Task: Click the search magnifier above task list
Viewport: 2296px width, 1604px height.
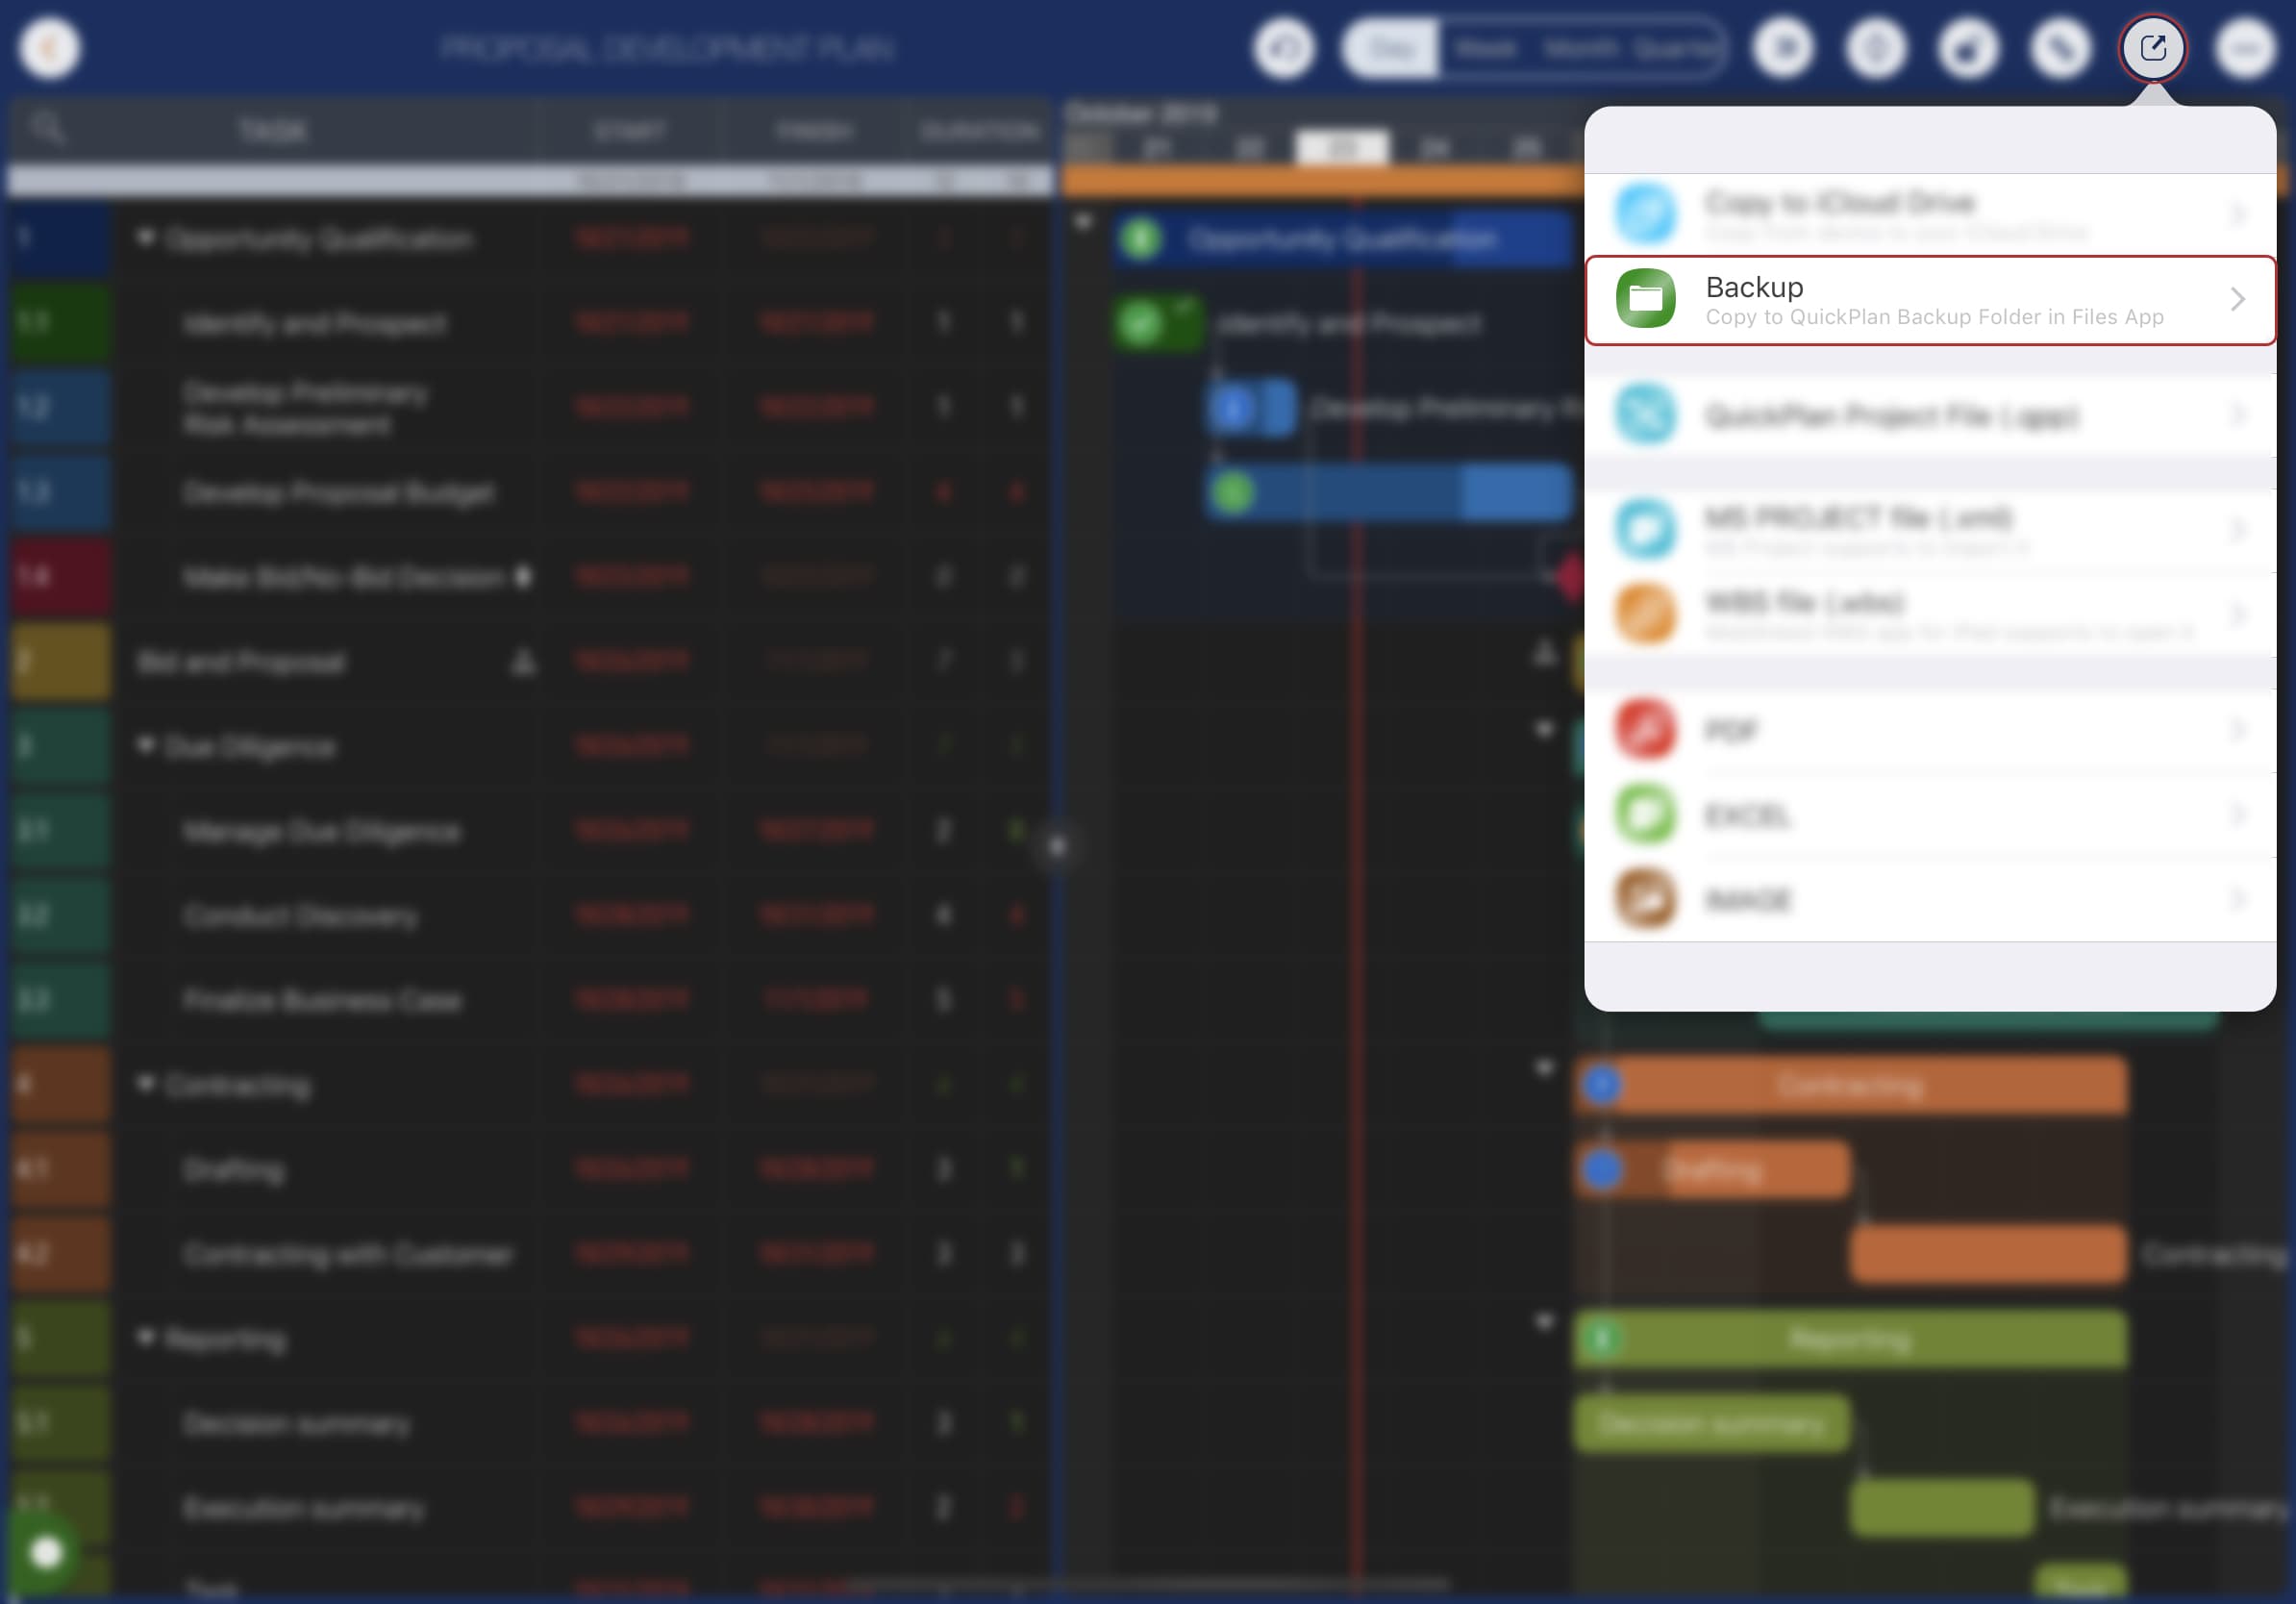Action: coord(47,128)
